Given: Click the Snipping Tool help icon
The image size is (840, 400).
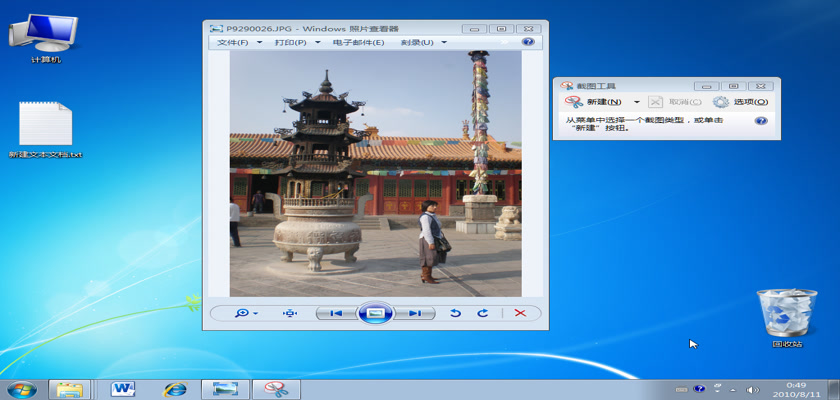Looking at the screenshot, I should [761, 120].
